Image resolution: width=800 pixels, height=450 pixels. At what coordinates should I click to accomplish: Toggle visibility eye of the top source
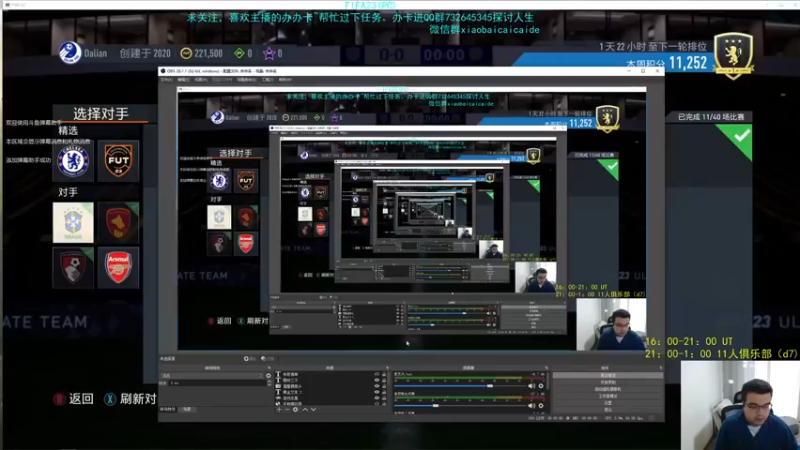(377, 374)
